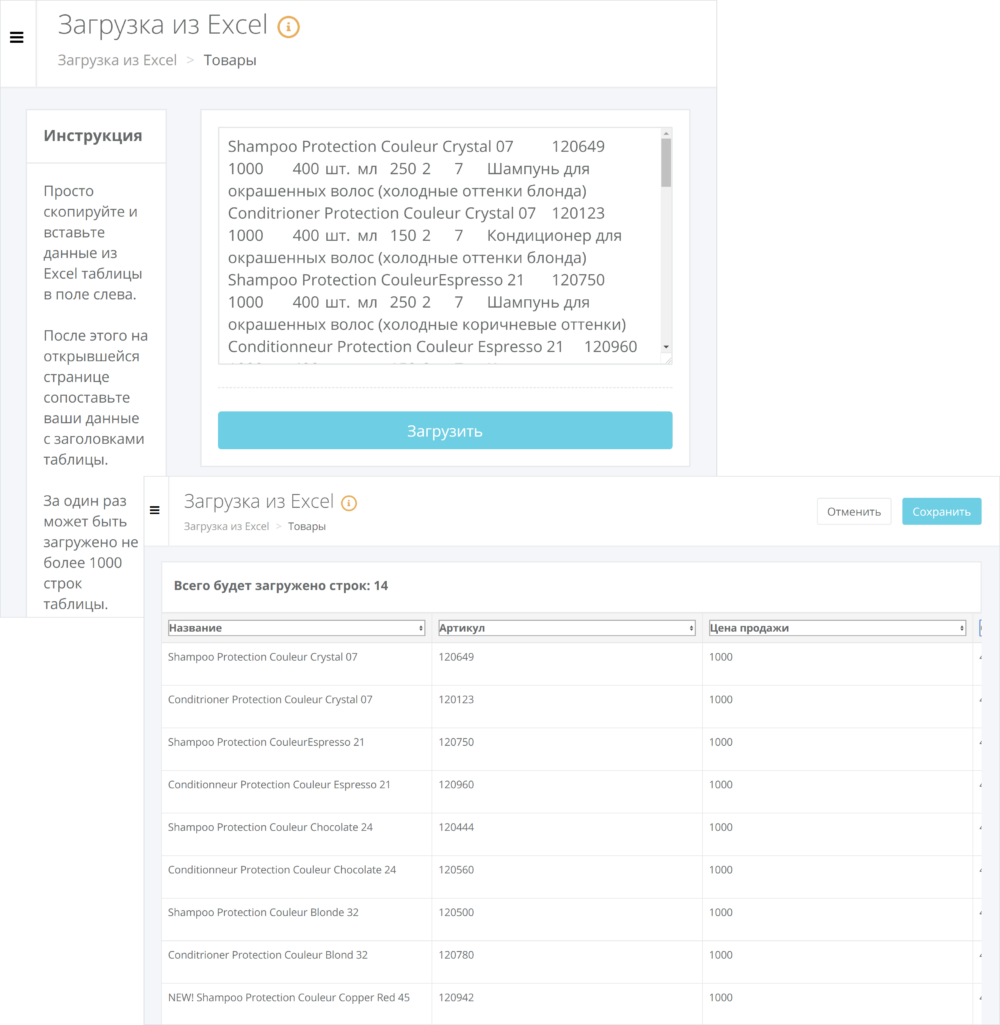Follow the Загрузка из Excel breadcrumb beside Отменить

226,526
